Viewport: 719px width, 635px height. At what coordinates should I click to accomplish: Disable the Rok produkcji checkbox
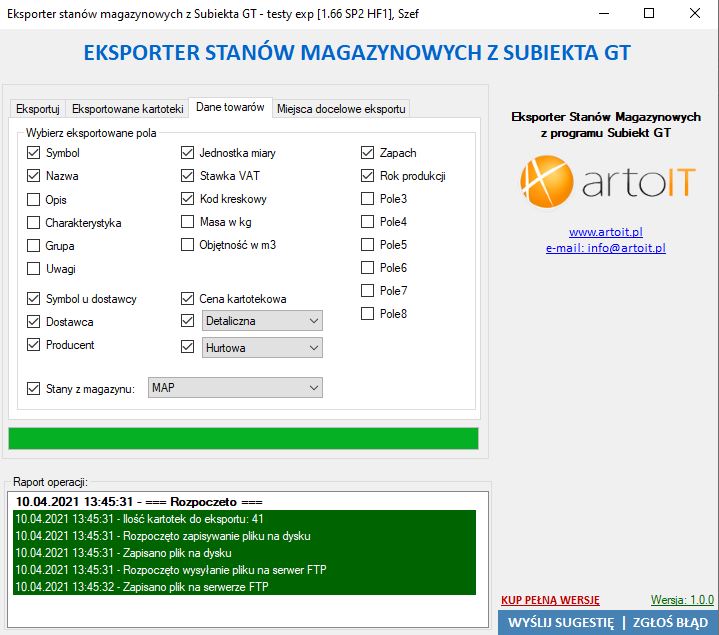[x=368, y=176]
